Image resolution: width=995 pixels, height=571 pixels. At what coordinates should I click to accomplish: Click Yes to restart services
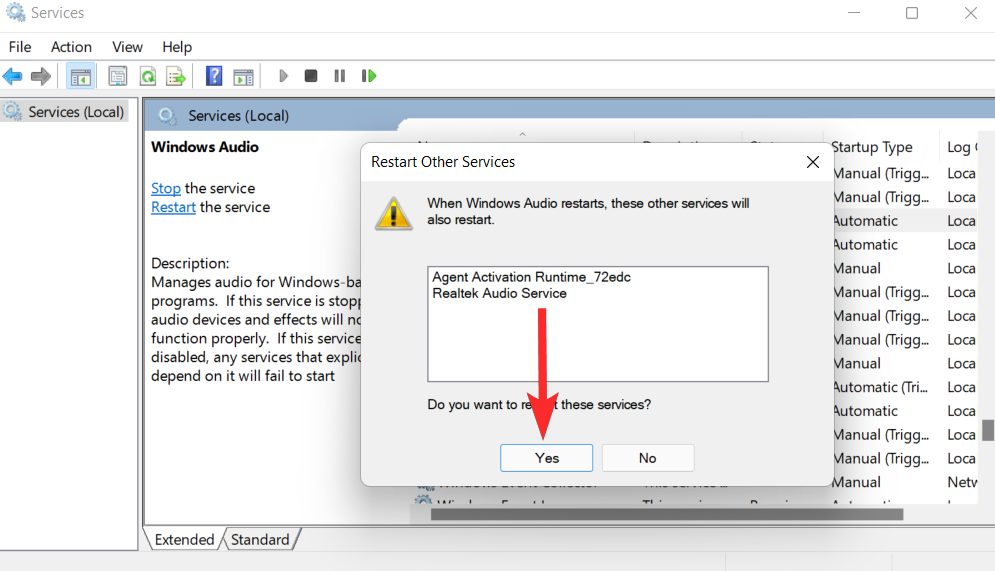click(x=546, y=458)
